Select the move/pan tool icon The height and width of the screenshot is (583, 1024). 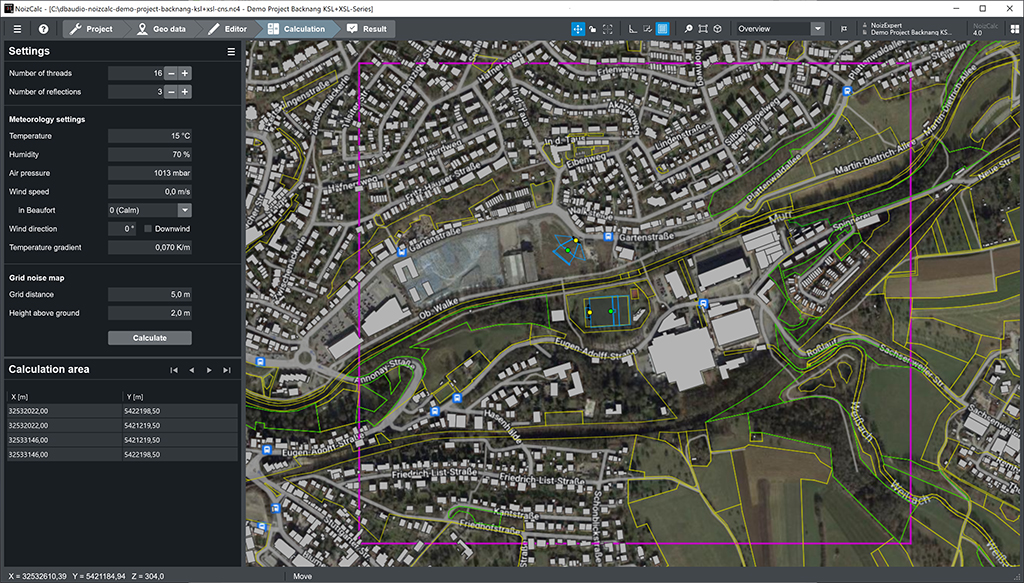(x=578, y=29)
